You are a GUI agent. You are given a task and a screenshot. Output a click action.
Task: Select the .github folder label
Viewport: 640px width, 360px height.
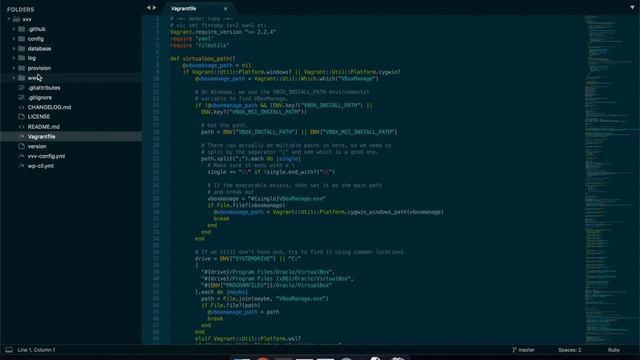coord(37,29)
